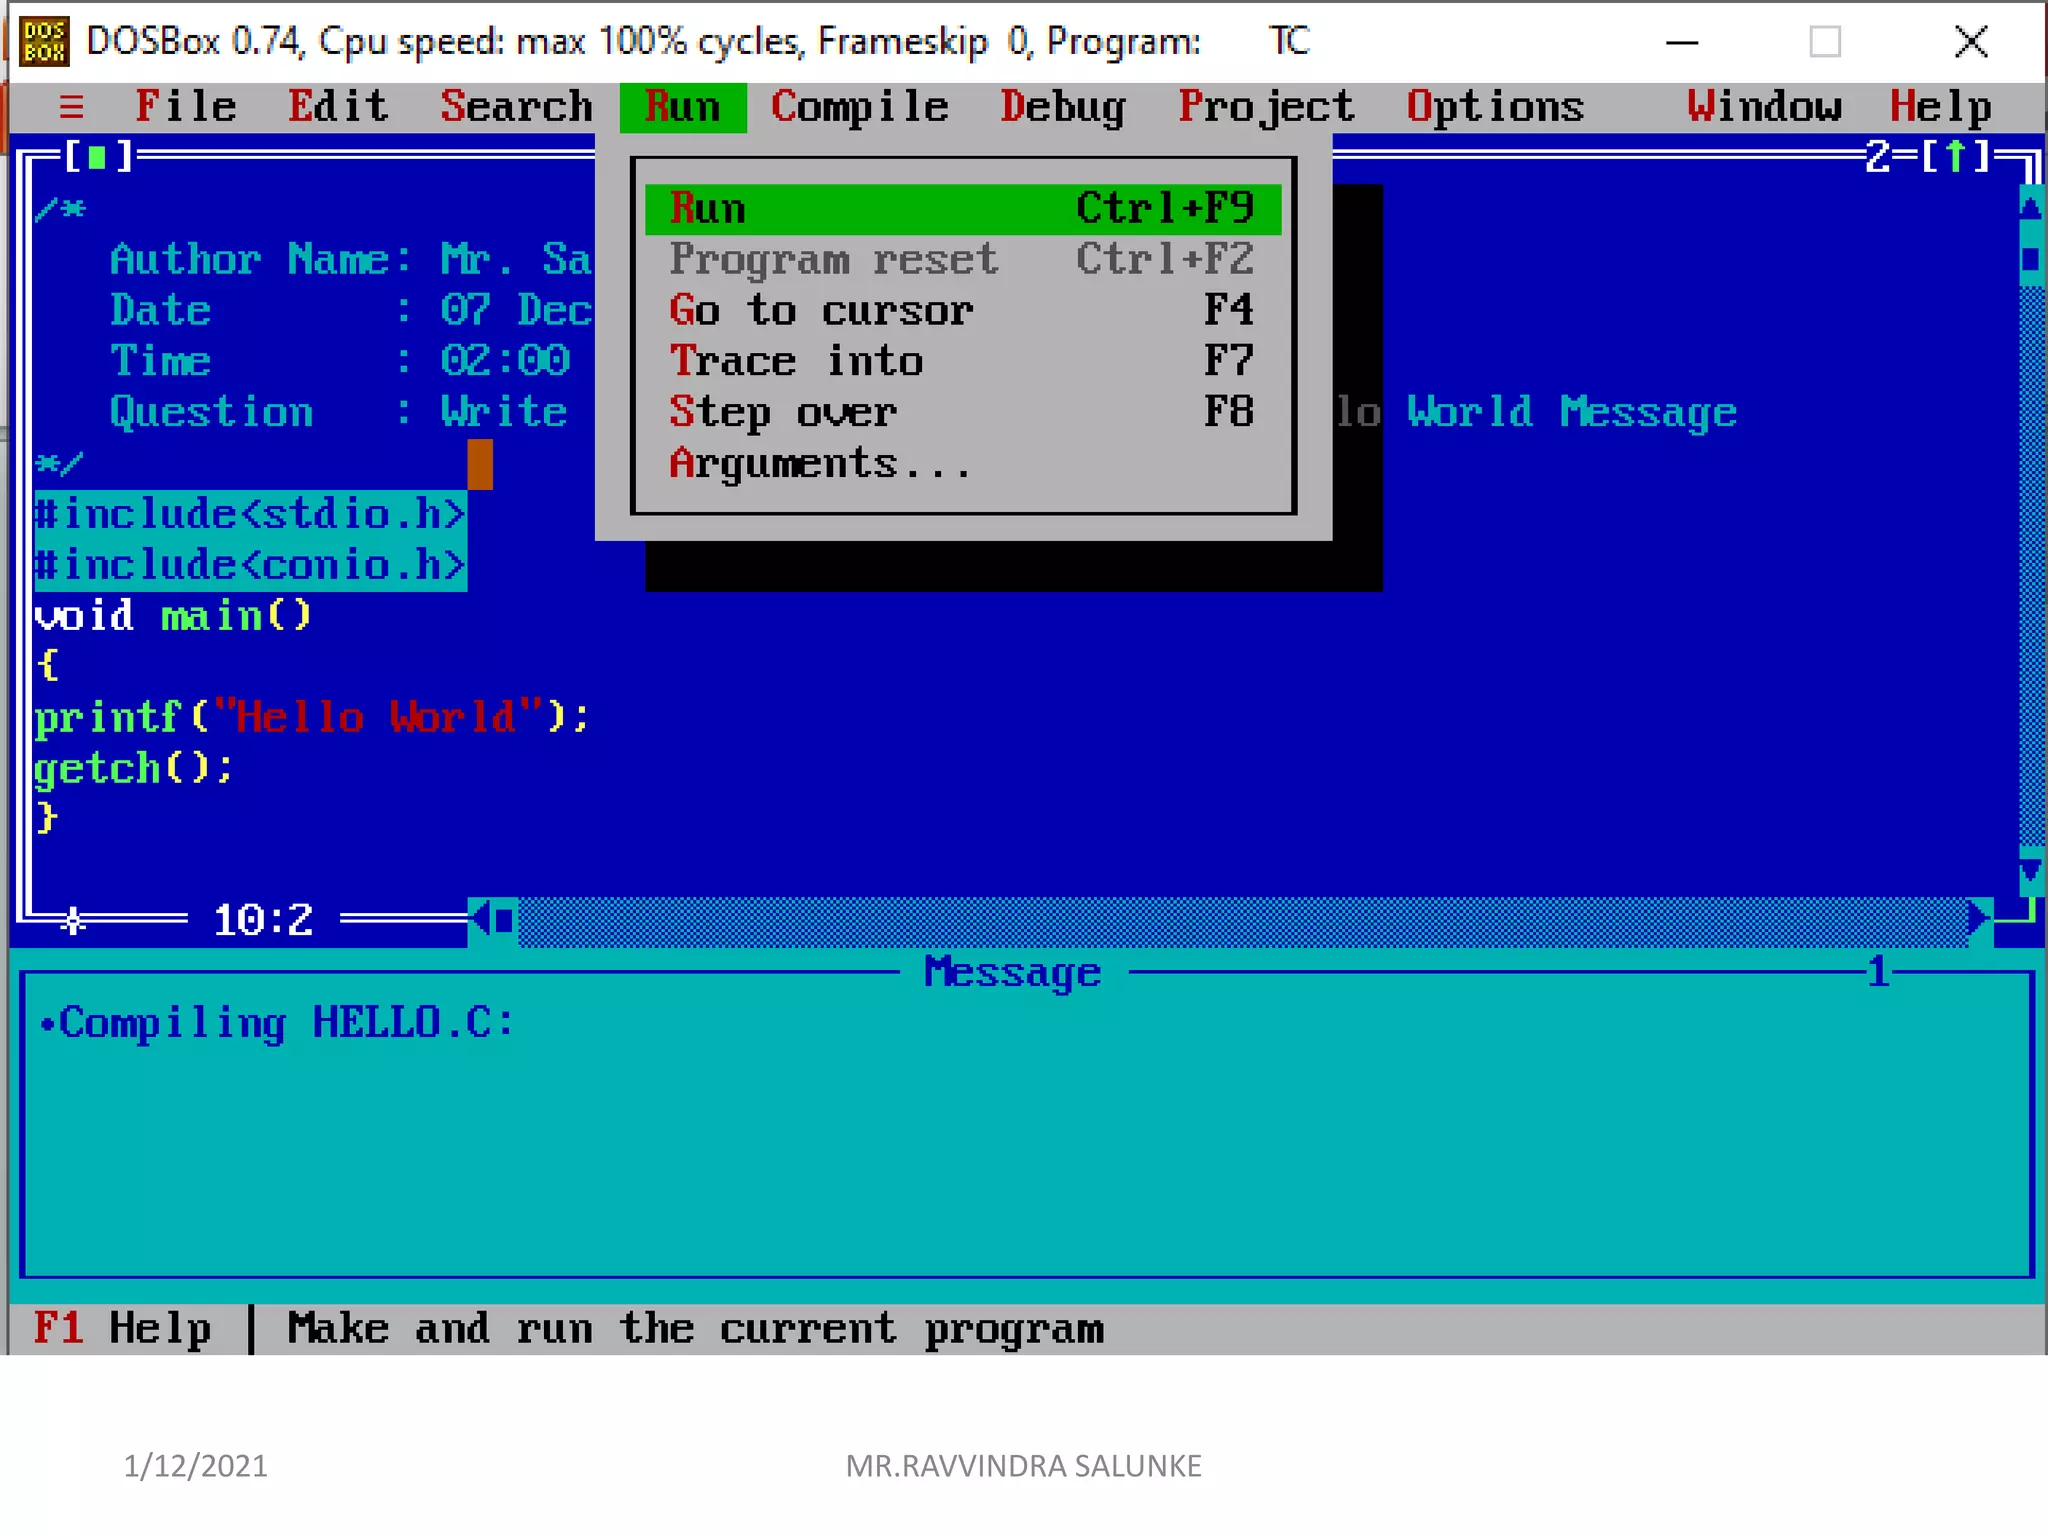Open the Compile menu
Viewport: 2048px width, 1536px height.
pos(859,107)
